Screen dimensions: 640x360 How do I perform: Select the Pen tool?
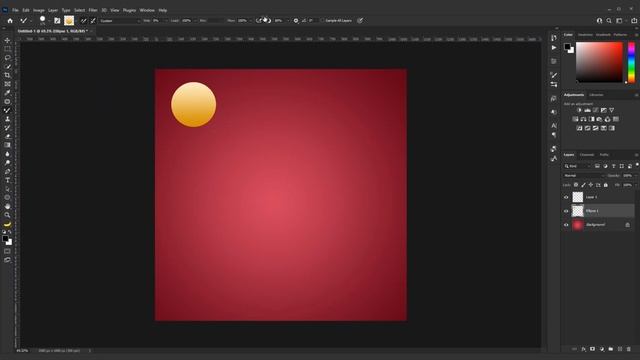(x=7, y=171)
